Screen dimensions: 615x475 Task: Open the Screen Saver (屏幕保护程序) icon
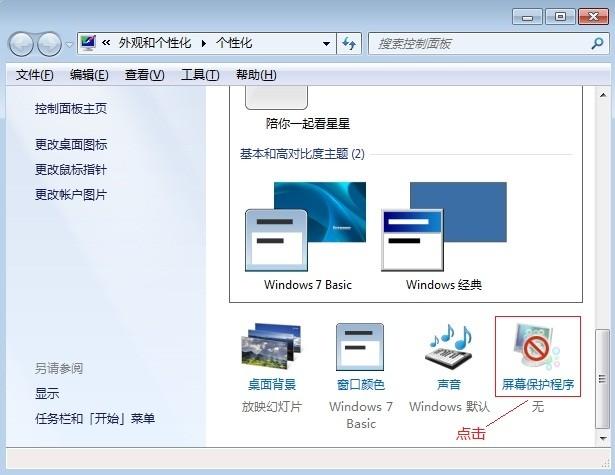coord(537,347)
